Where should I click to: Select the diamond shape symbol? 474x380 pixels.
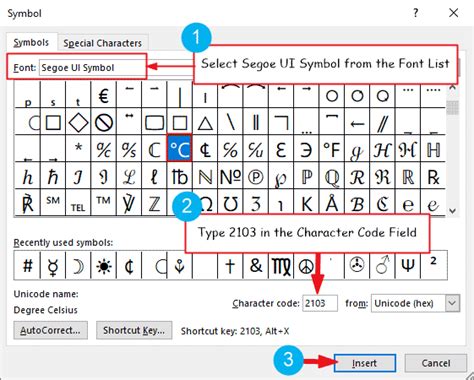(78, 121)
